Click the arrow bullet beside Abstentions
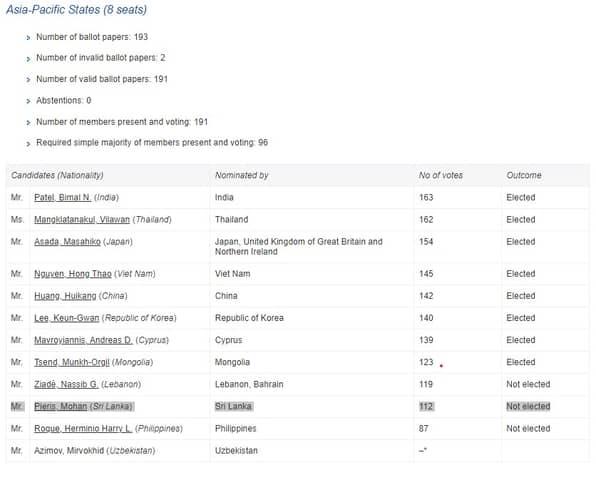 click(x=28, y=101)
